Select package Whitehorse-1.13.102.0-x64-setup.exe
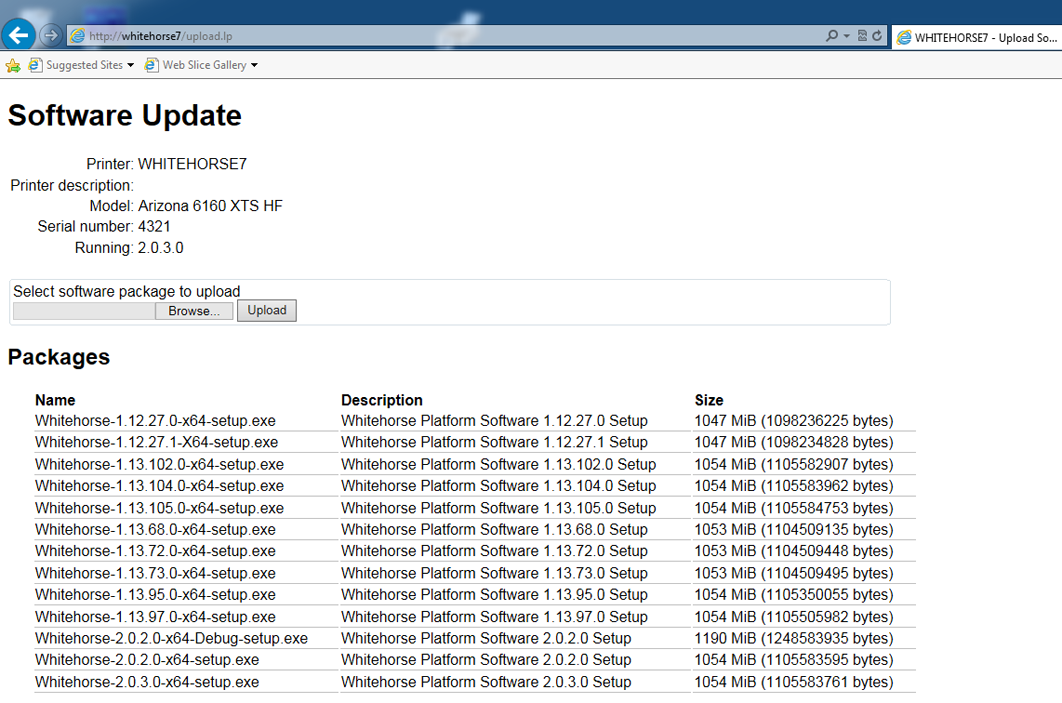This screenshot has height=703, width=1062. click(x=160, y=465)
